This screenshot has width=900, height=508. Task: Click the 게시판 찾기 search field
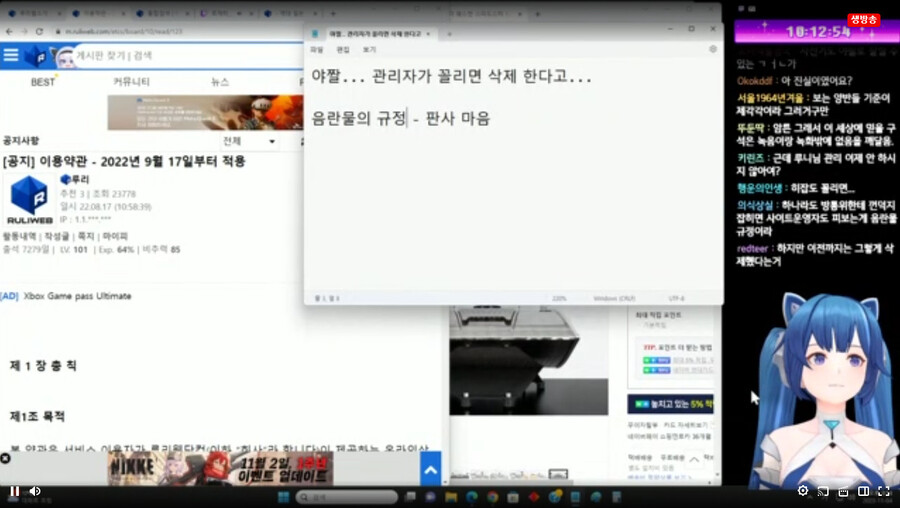[x=150, y=56]
